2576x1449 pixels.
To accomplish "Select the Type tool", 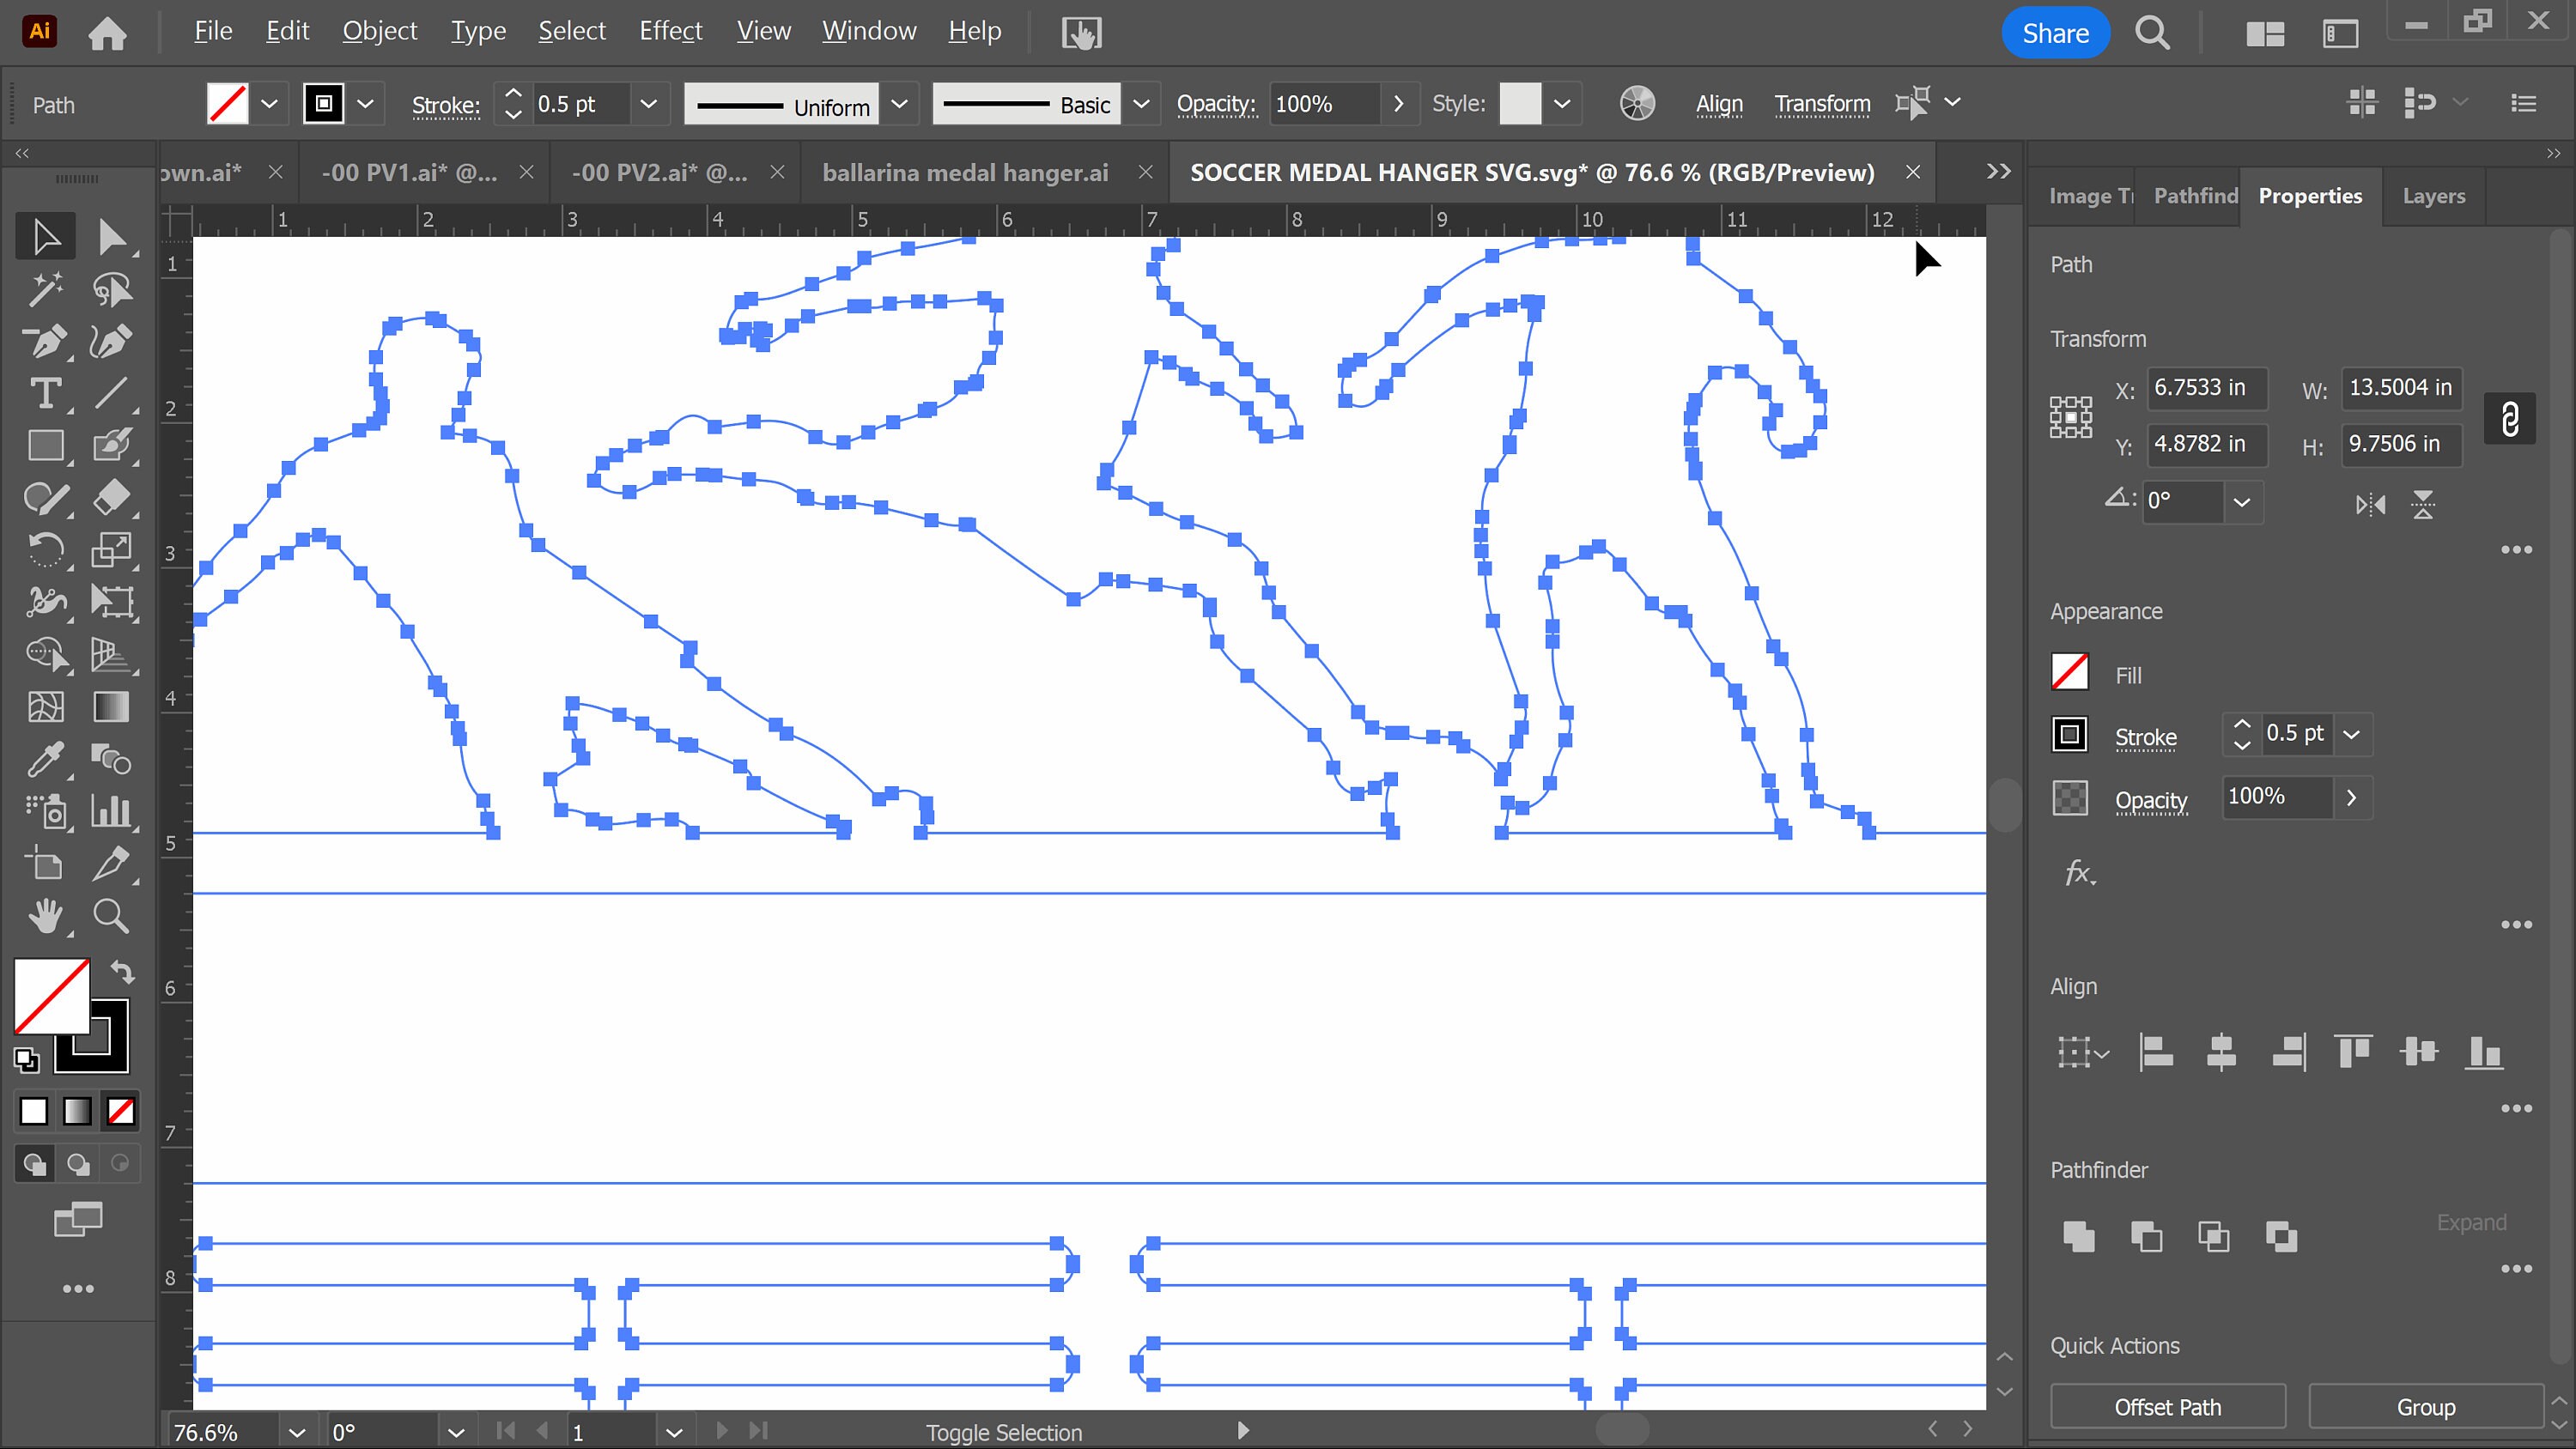I will (x=45, y=394).
